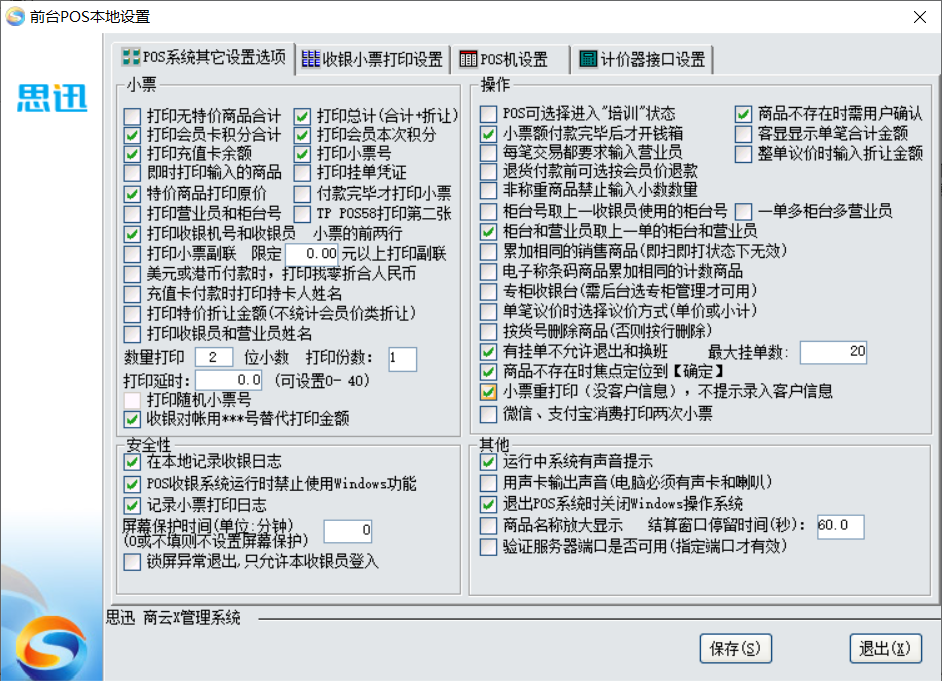Uncheck 打印会员卡积分合计 option
This screenshot has height=681, width=942.
[x=132, y=135]
